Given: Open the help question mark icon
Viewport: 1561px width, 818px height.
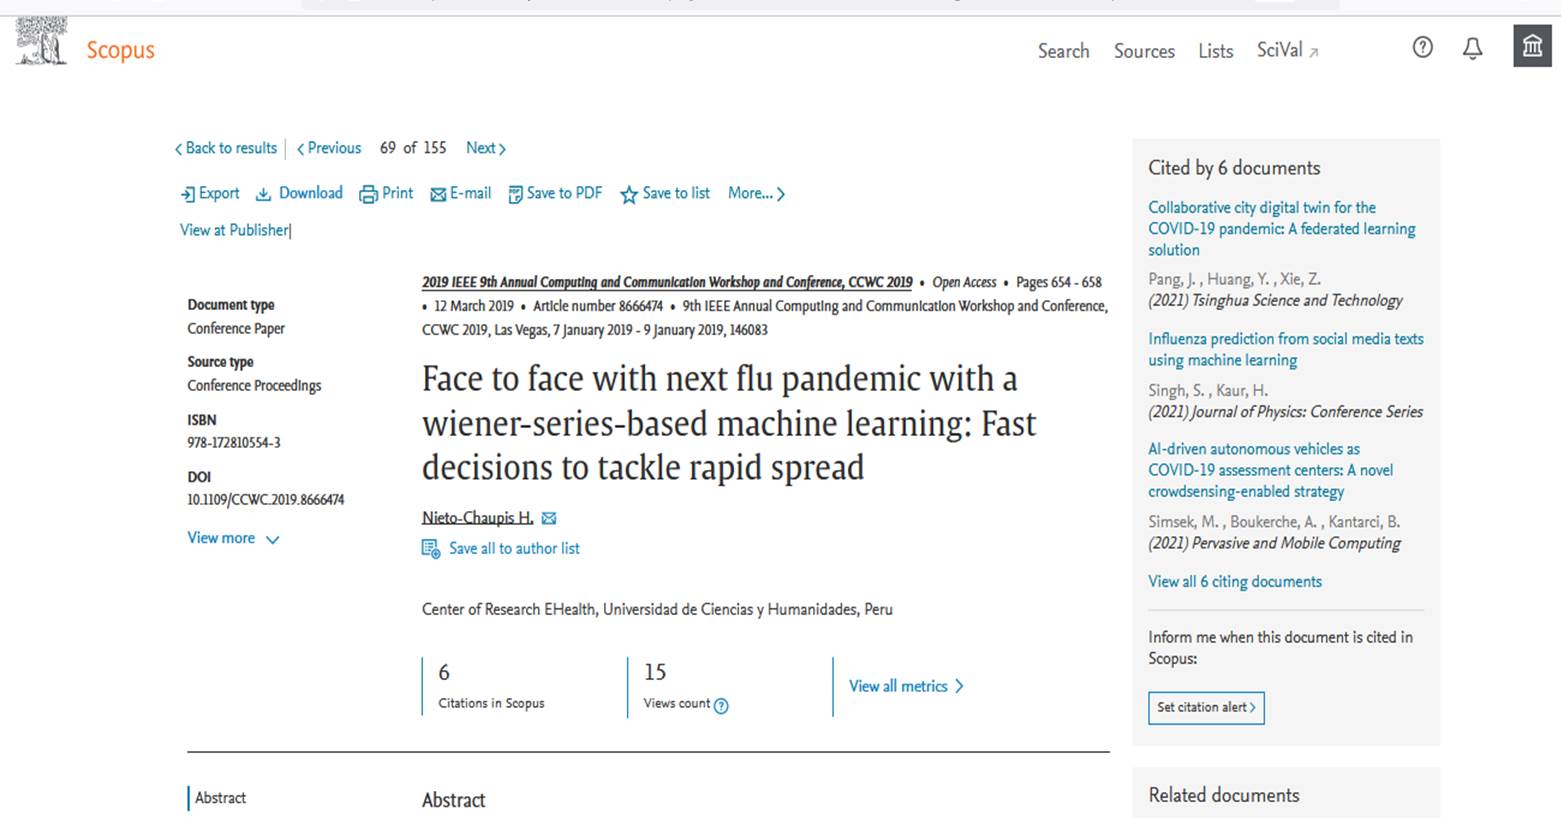Looking at the screenshot, I should pyautogui.click(x=1422, y=47).
